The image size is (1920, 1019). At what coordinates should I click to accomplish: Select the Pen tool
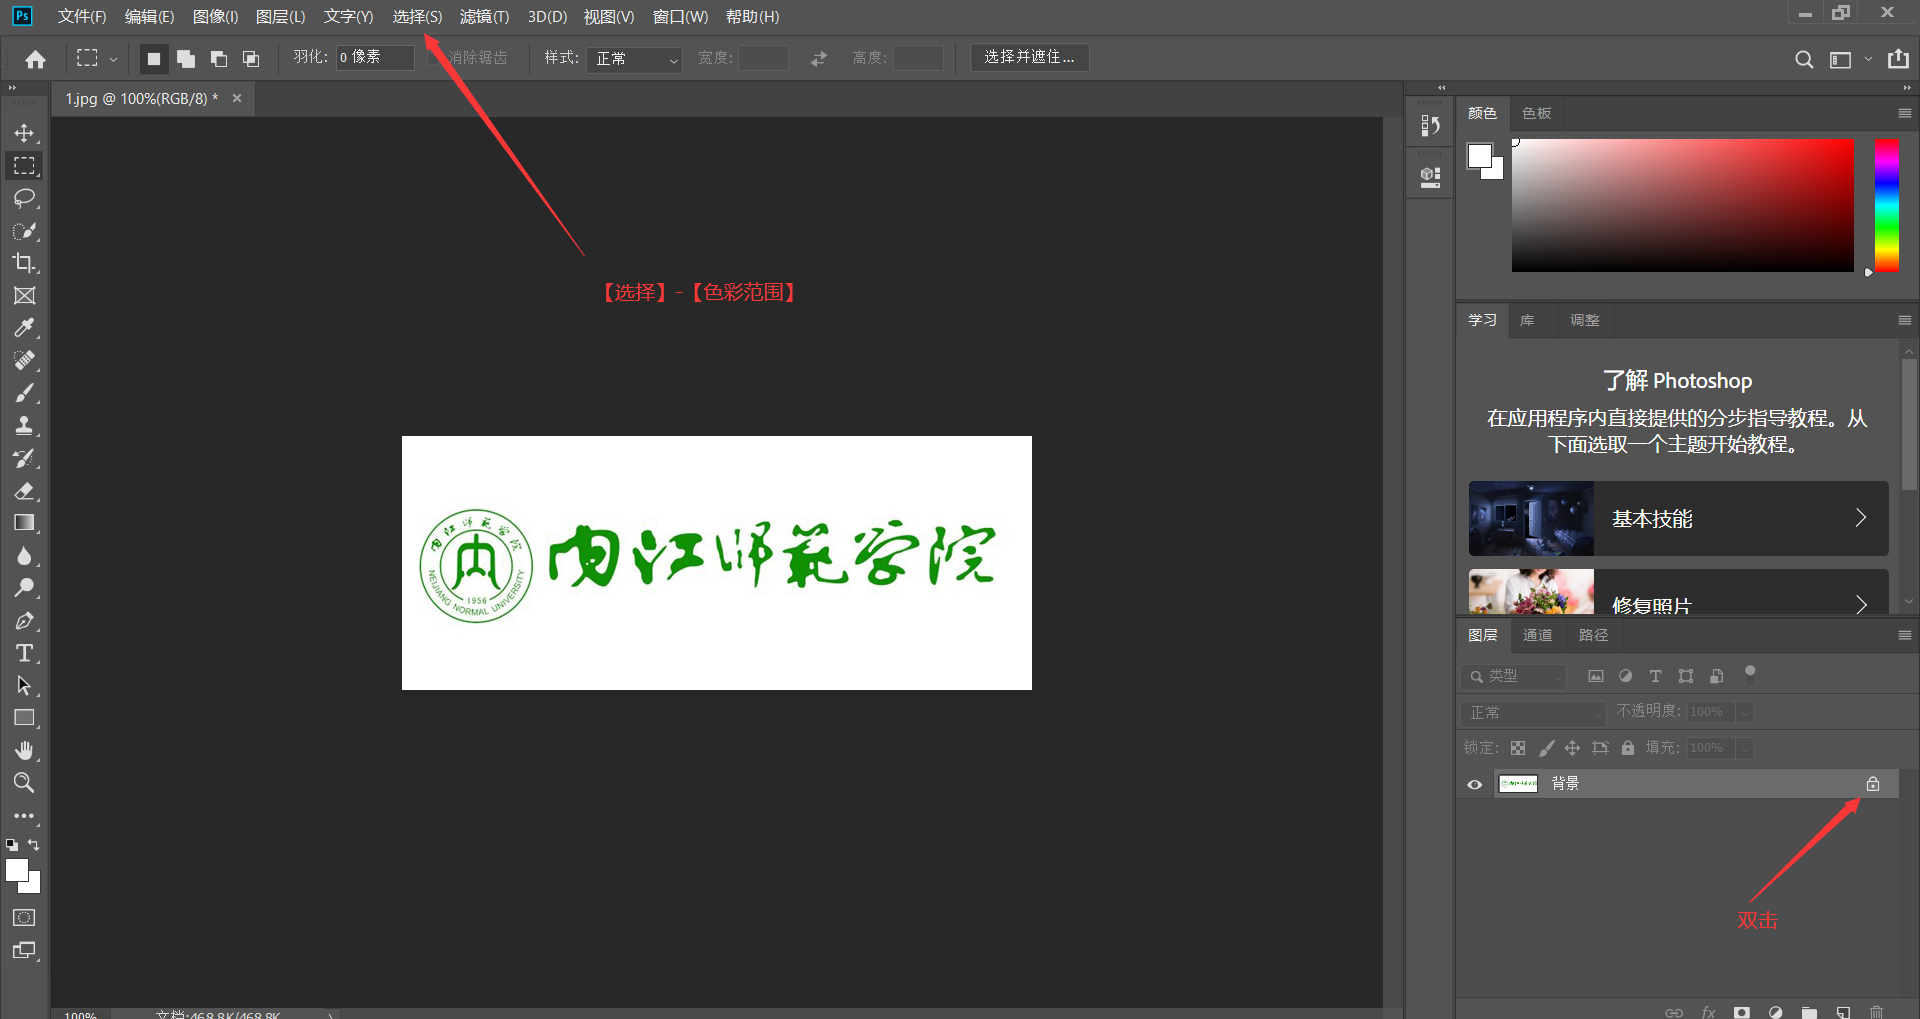coord(24,621)
